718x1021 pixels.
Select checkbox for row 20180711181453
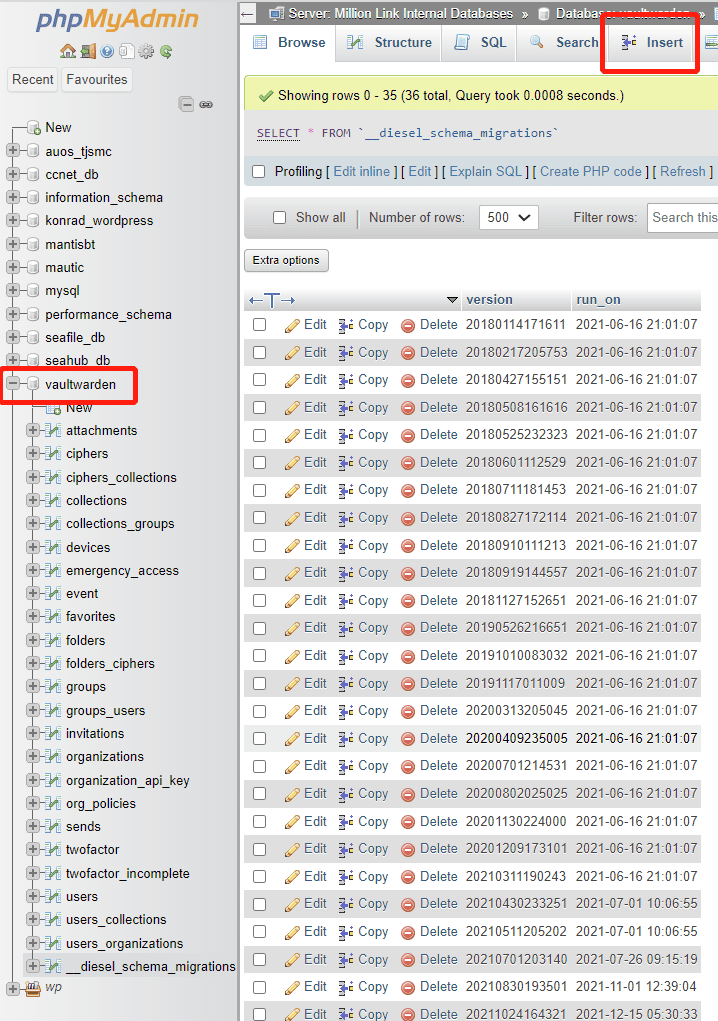[x=260, y=490]
